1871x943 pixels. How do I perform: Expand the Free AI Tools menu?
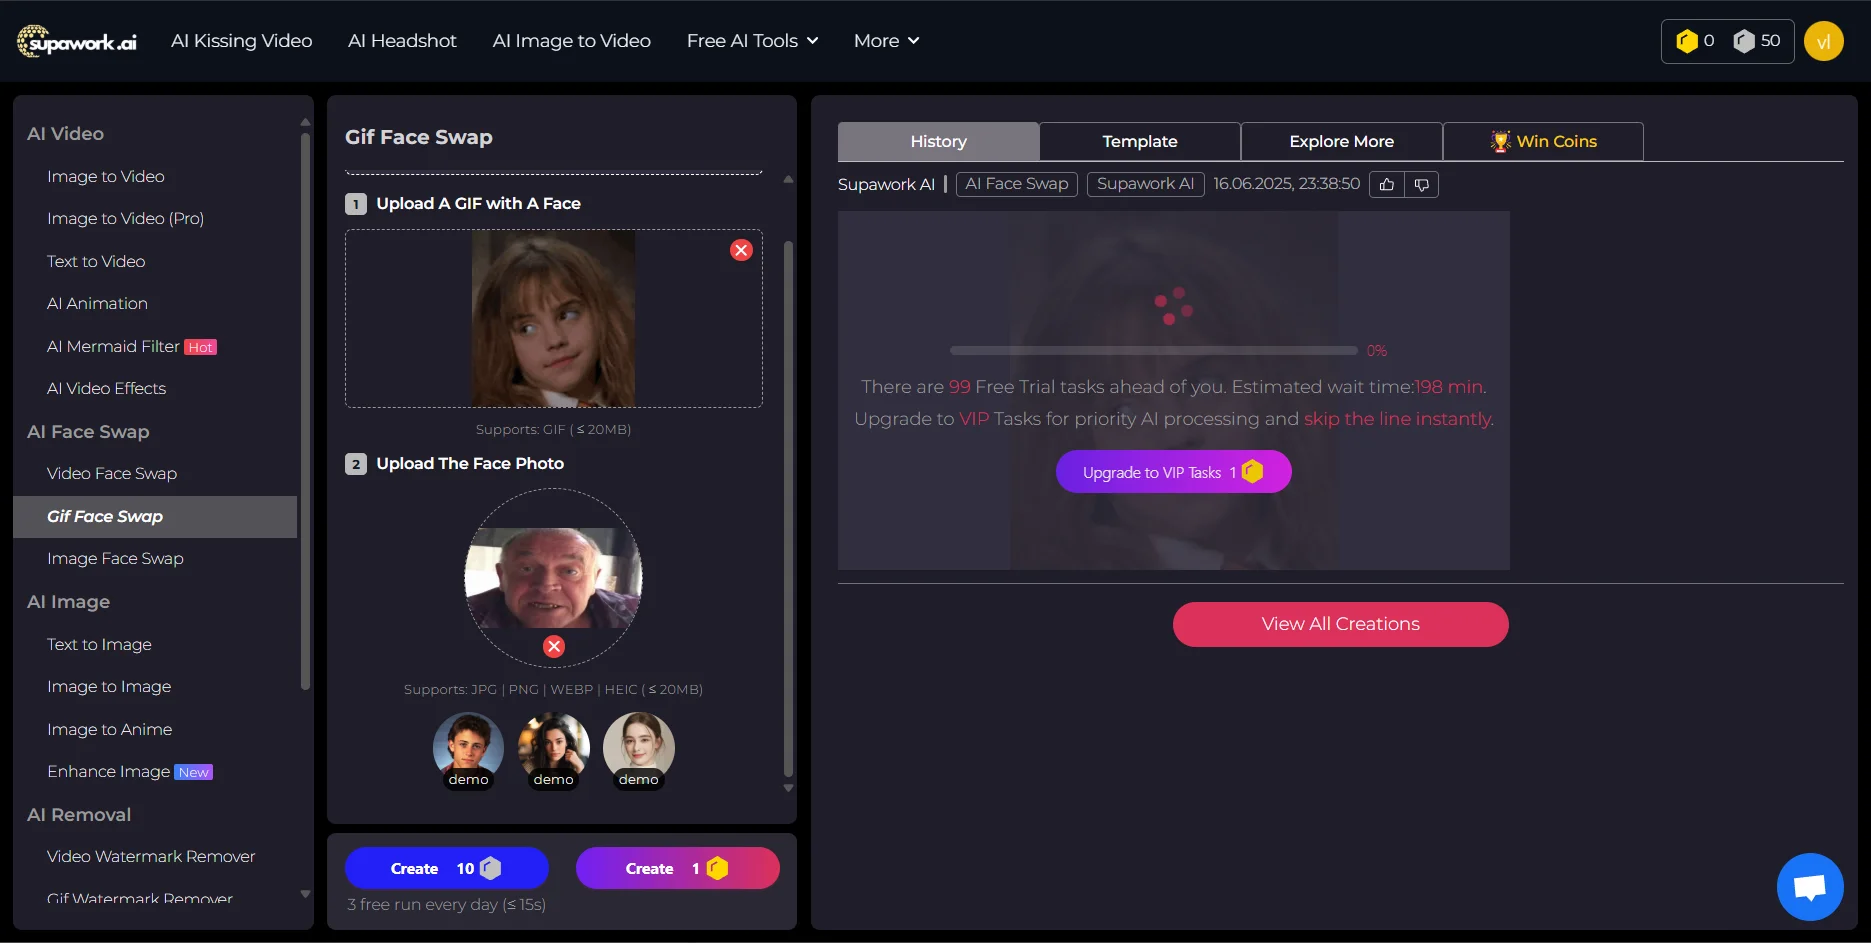click(753, 41)
